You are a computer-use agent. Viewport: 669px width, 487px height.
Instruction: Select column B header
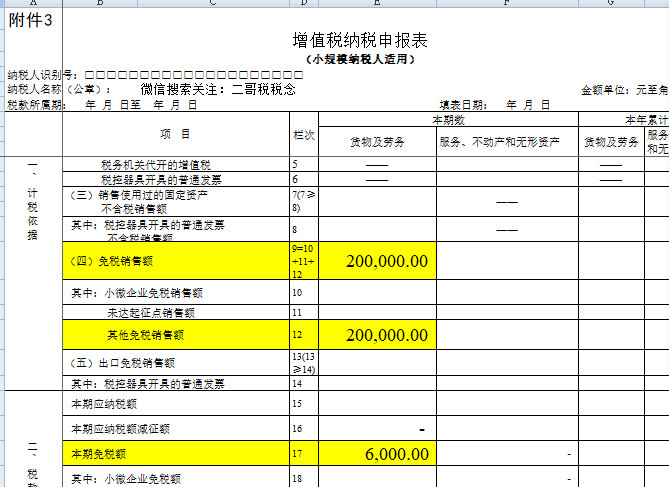tap(100, 3)
